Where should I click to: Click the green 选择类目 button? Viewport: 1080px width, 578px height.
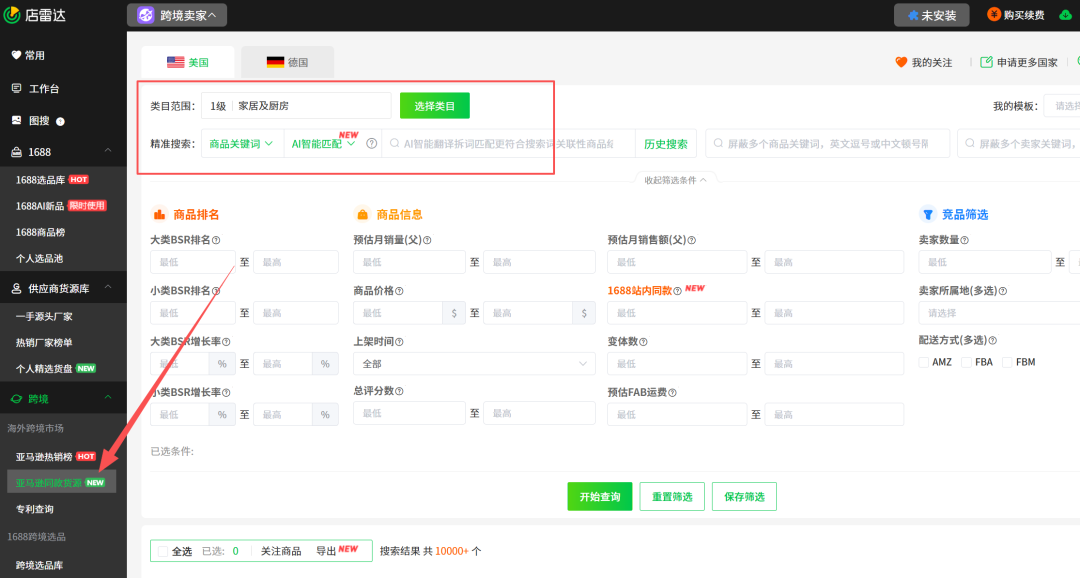click(434, 105)
